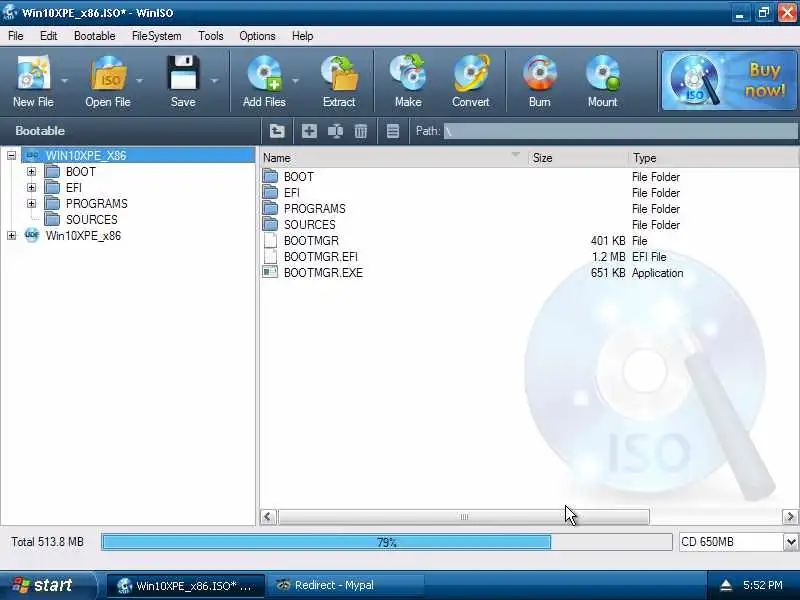
Task: Click the Path input field
Action: tap(620, 131)
